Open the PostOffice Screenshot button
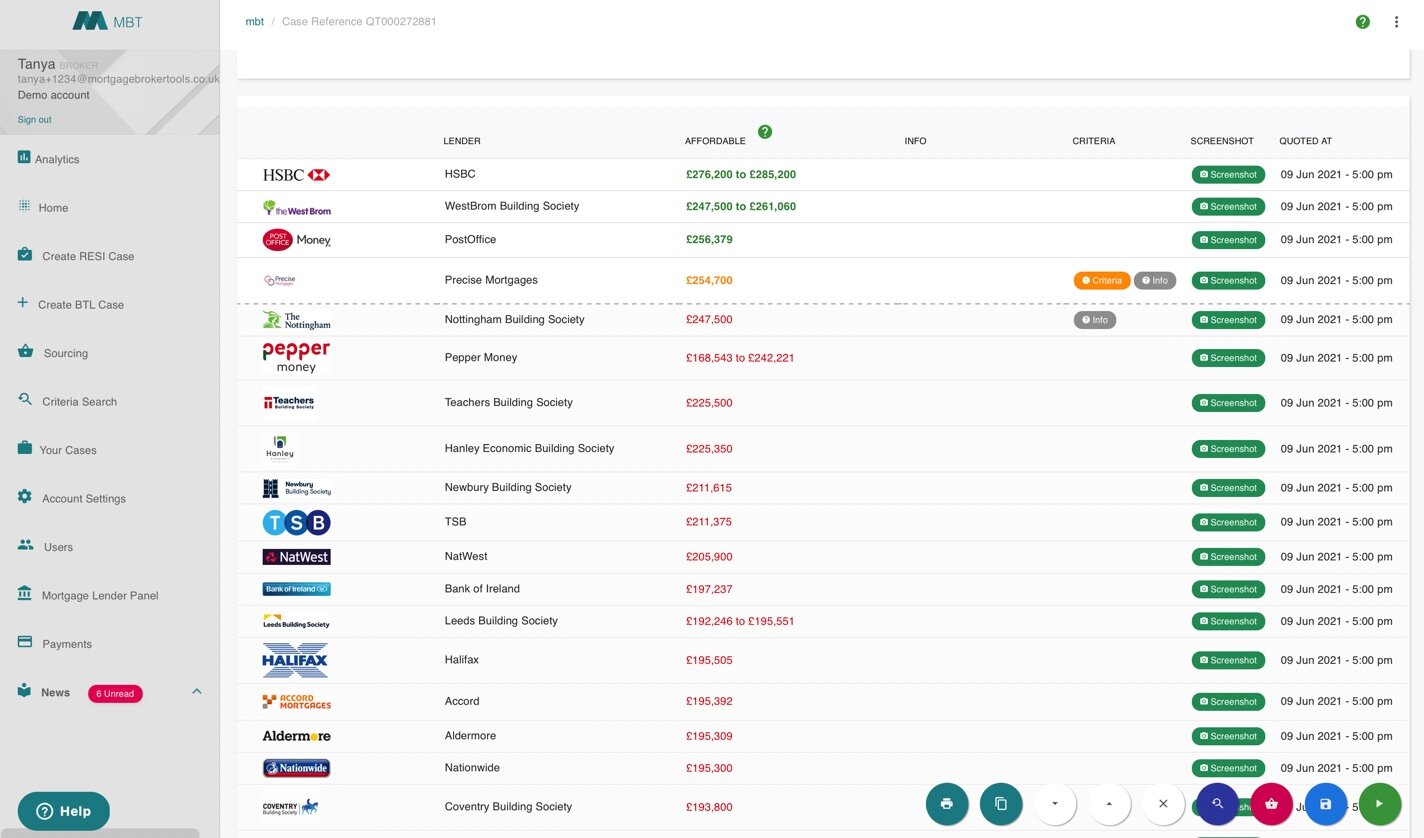This screenshot has height=838, width=1424. pyautogui.click(x=1228, y=240)
